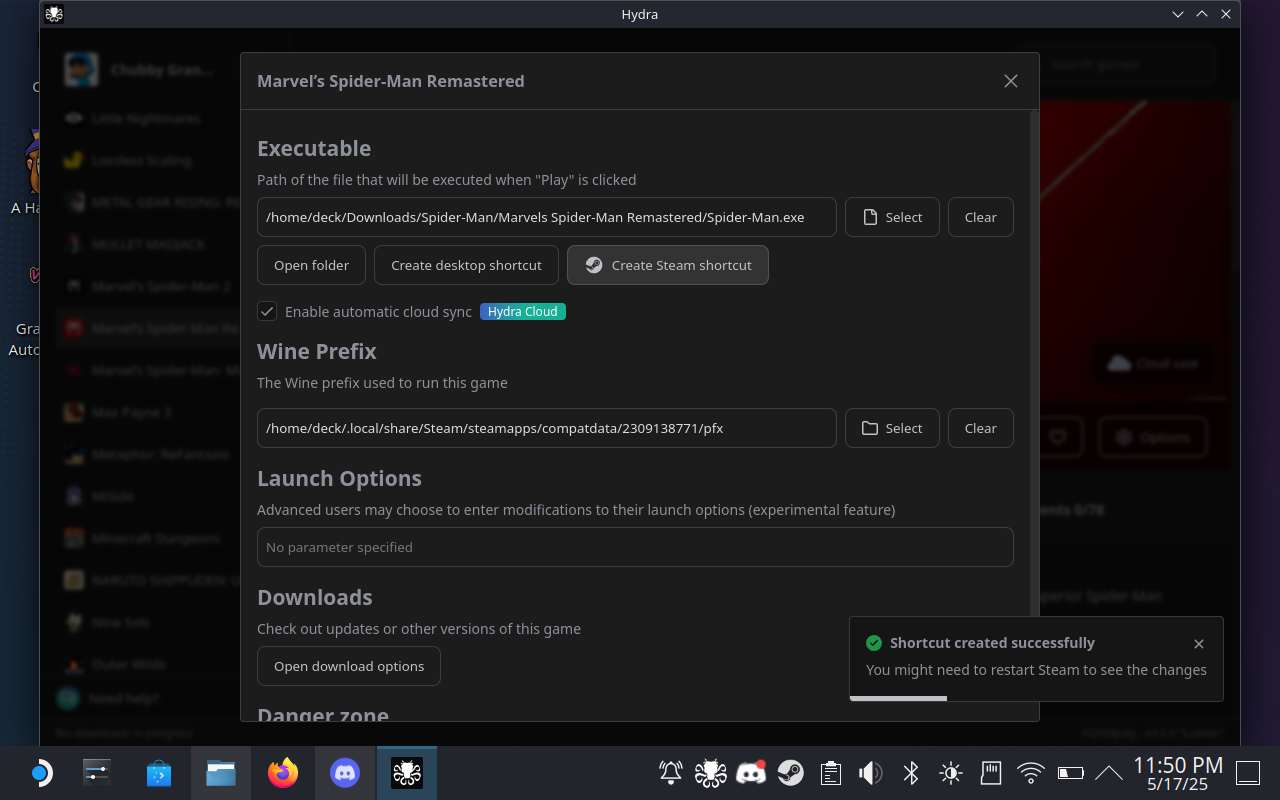1280x800 pixels.
Task: Click the Launch Options parameter field
Action: [x=635, y=547]
